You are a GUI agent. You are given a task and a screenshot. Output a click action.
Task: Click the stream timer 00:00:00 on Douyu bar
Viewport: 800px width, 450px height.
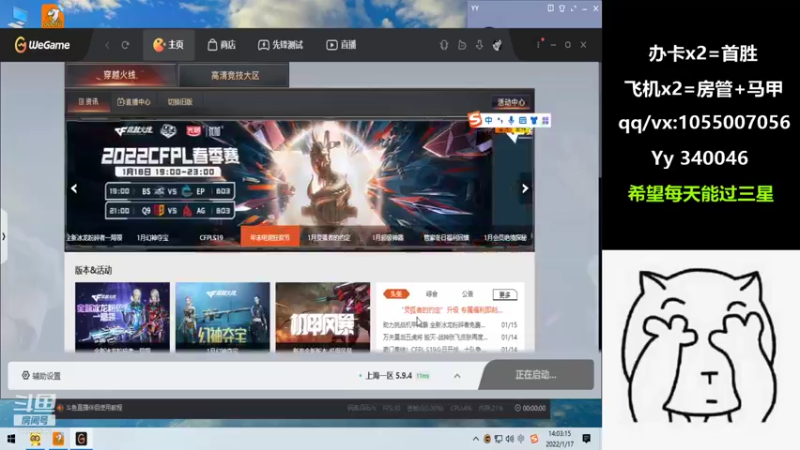[530, 408]
